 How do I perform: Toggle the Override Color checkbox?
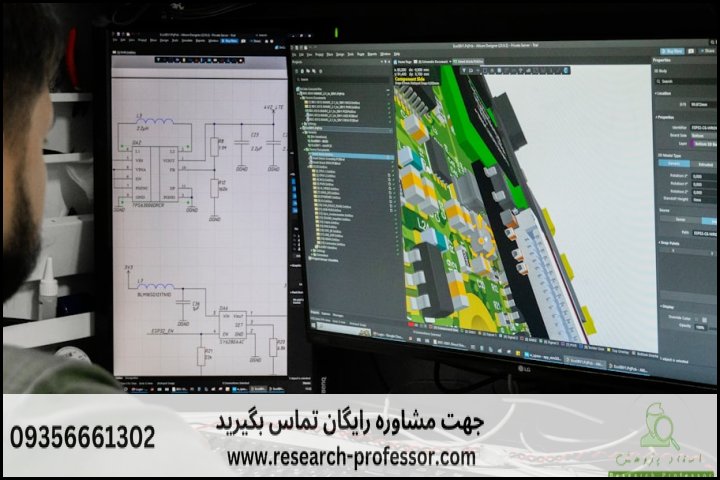click(697, 319)
